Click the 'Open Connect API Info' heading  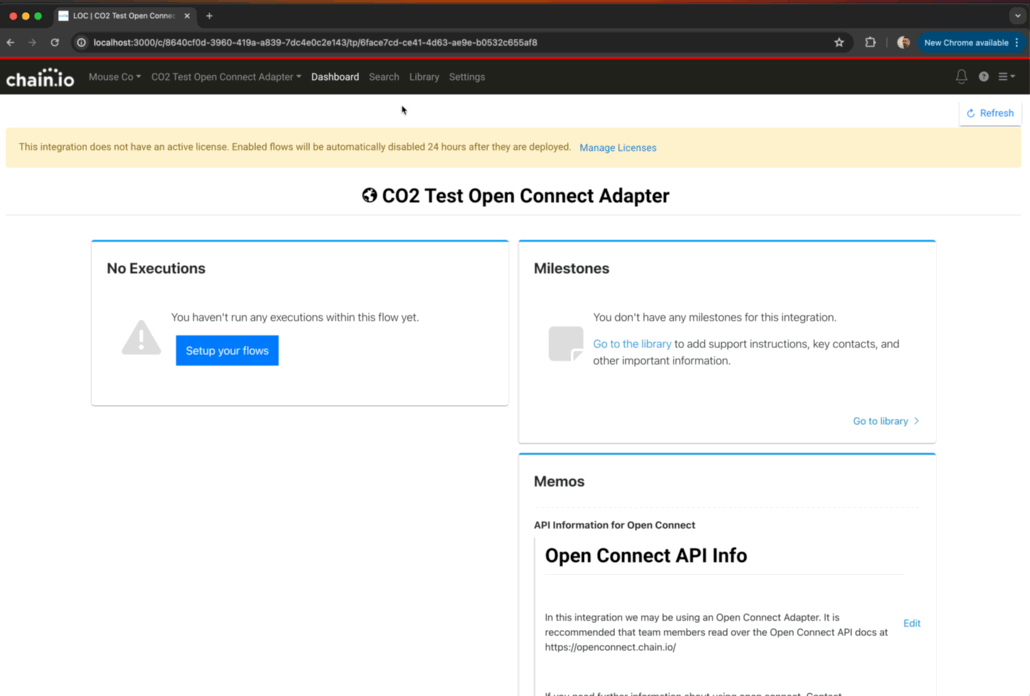pyautogui.click(x=646, y=555)
